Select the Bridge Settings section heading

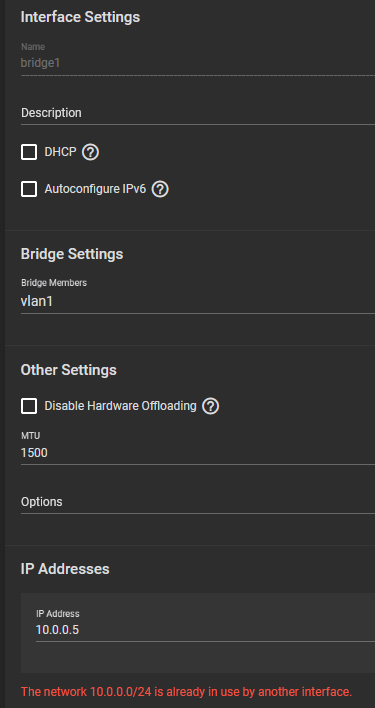[x=72, y=254]
